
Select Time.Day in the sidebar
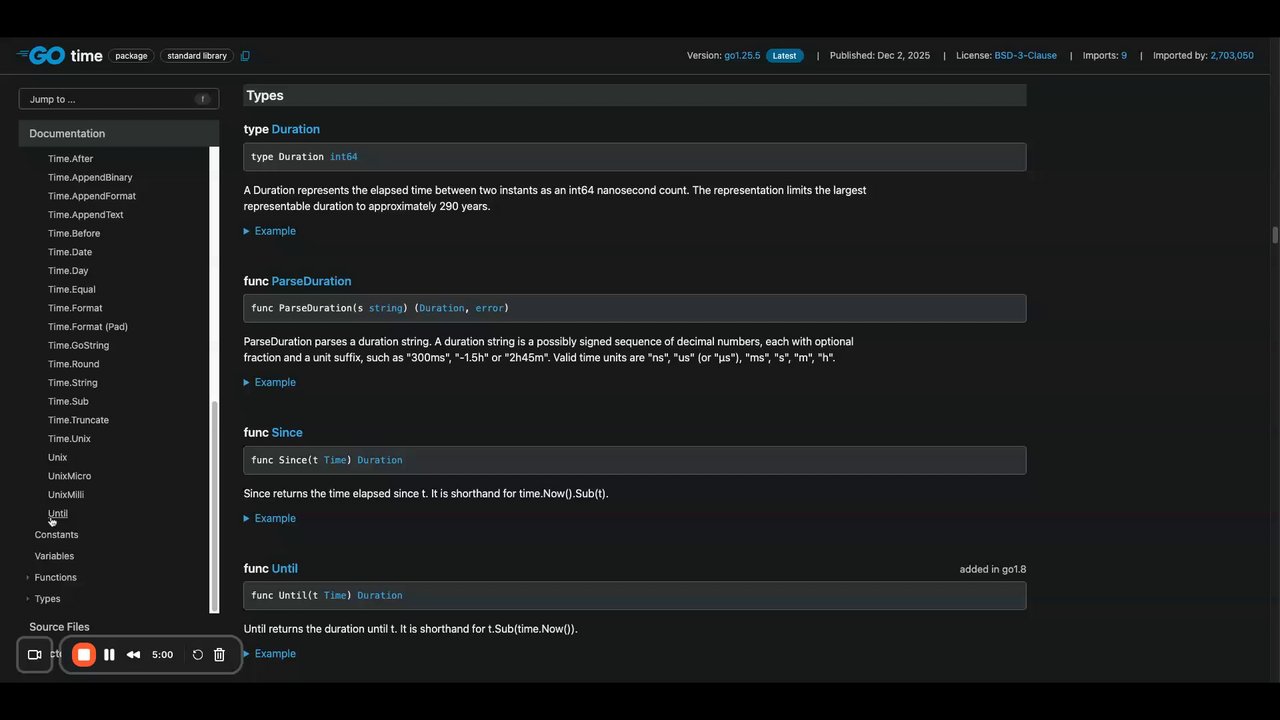tap(68, 271)
